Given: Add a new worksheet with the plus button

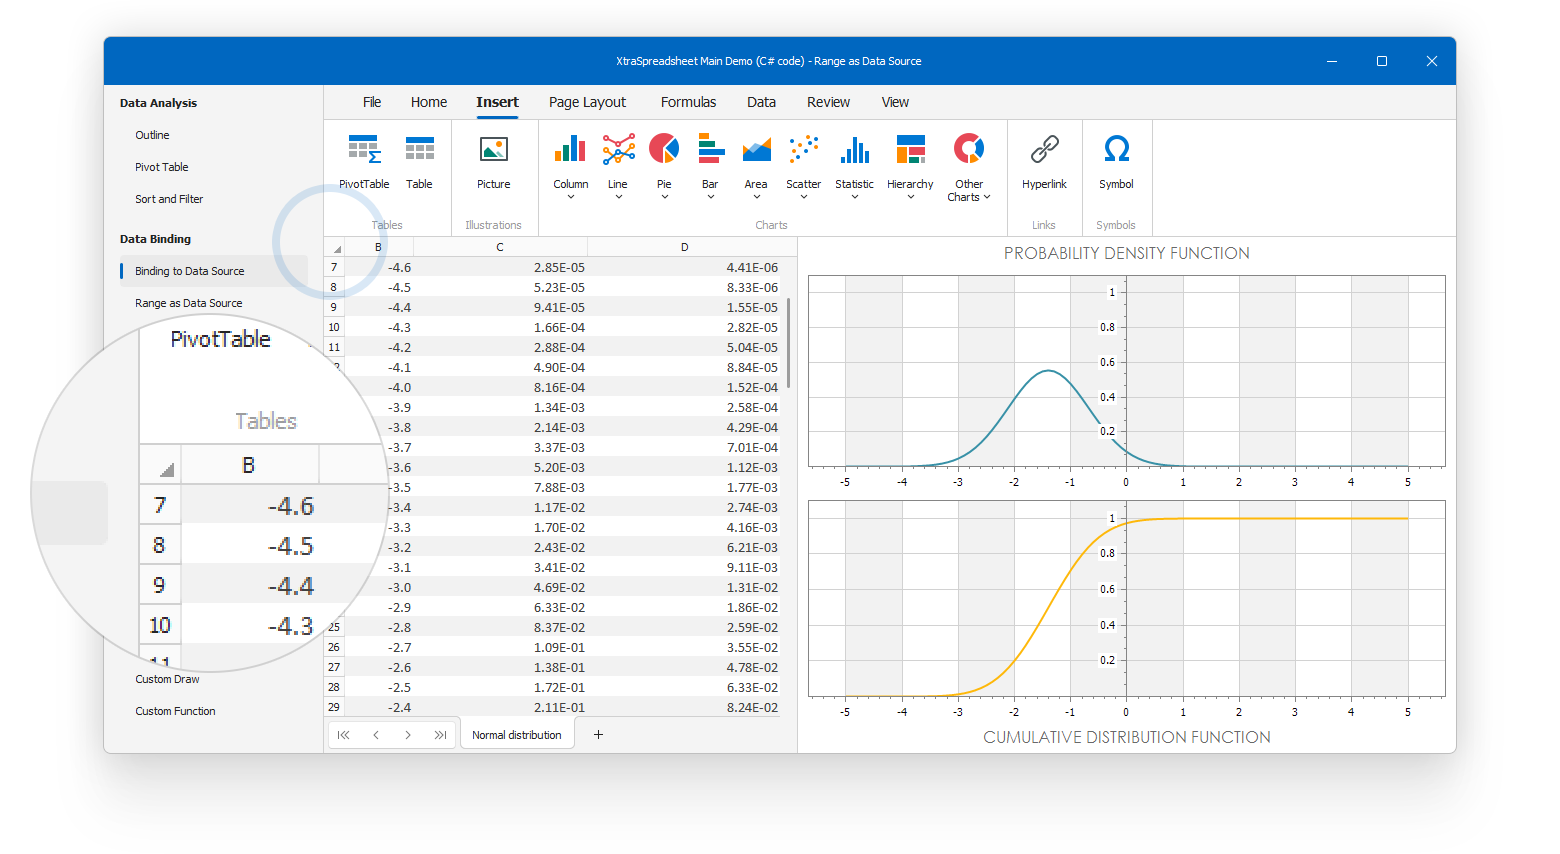Looking at the screenshot, I should click(598, 735).
